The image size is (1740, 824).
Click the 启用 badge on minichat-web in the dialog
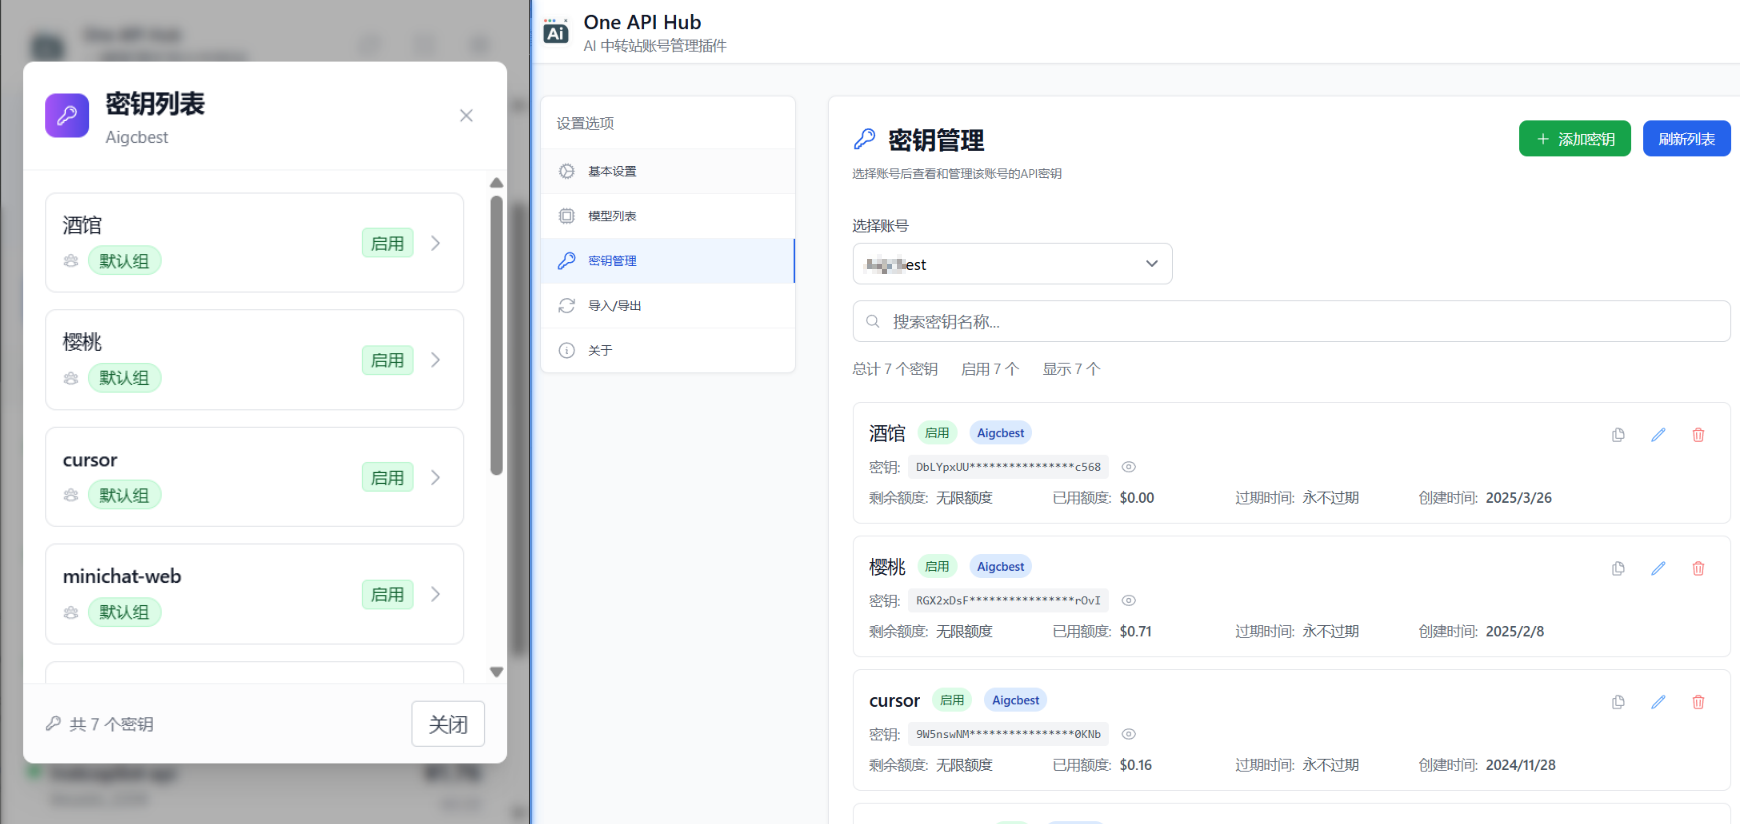pos(387,594)
